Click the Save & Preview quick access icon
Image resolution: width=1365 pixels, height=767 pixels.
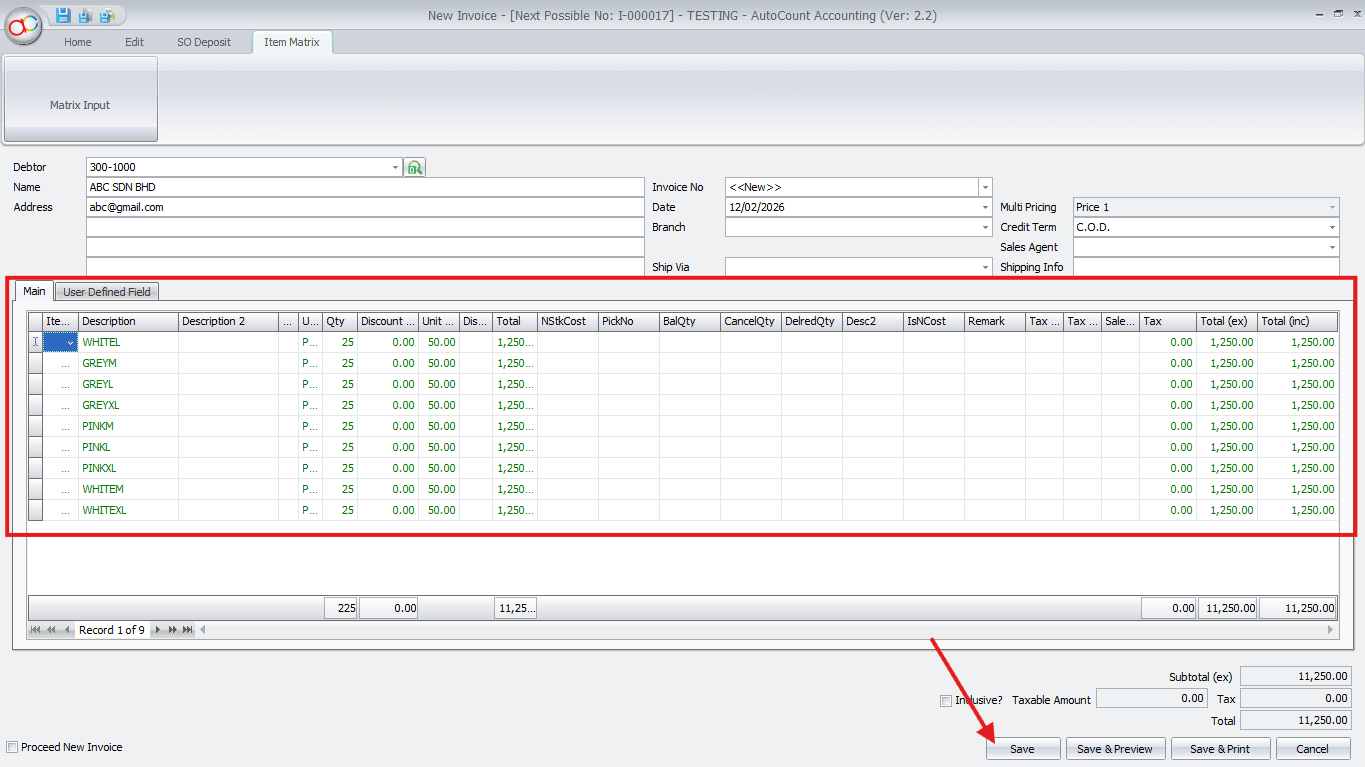coord(85,15)
